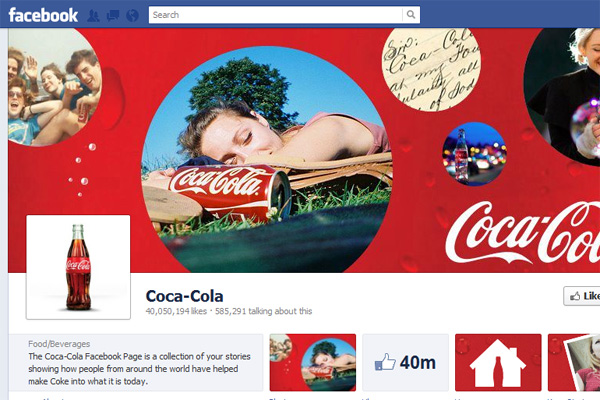Open the messages icon
The image size is (600, 400).
pos(113,16)
